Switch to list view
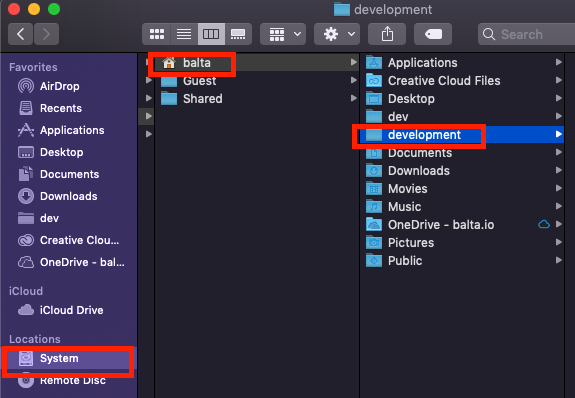The image size is (575, 398). 184,34
